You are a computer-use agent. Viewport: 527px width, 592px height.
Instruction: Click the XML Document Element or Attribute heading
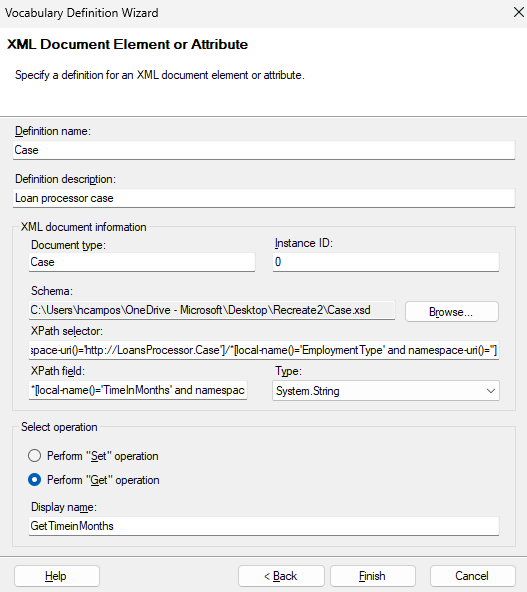click(128, 45)
